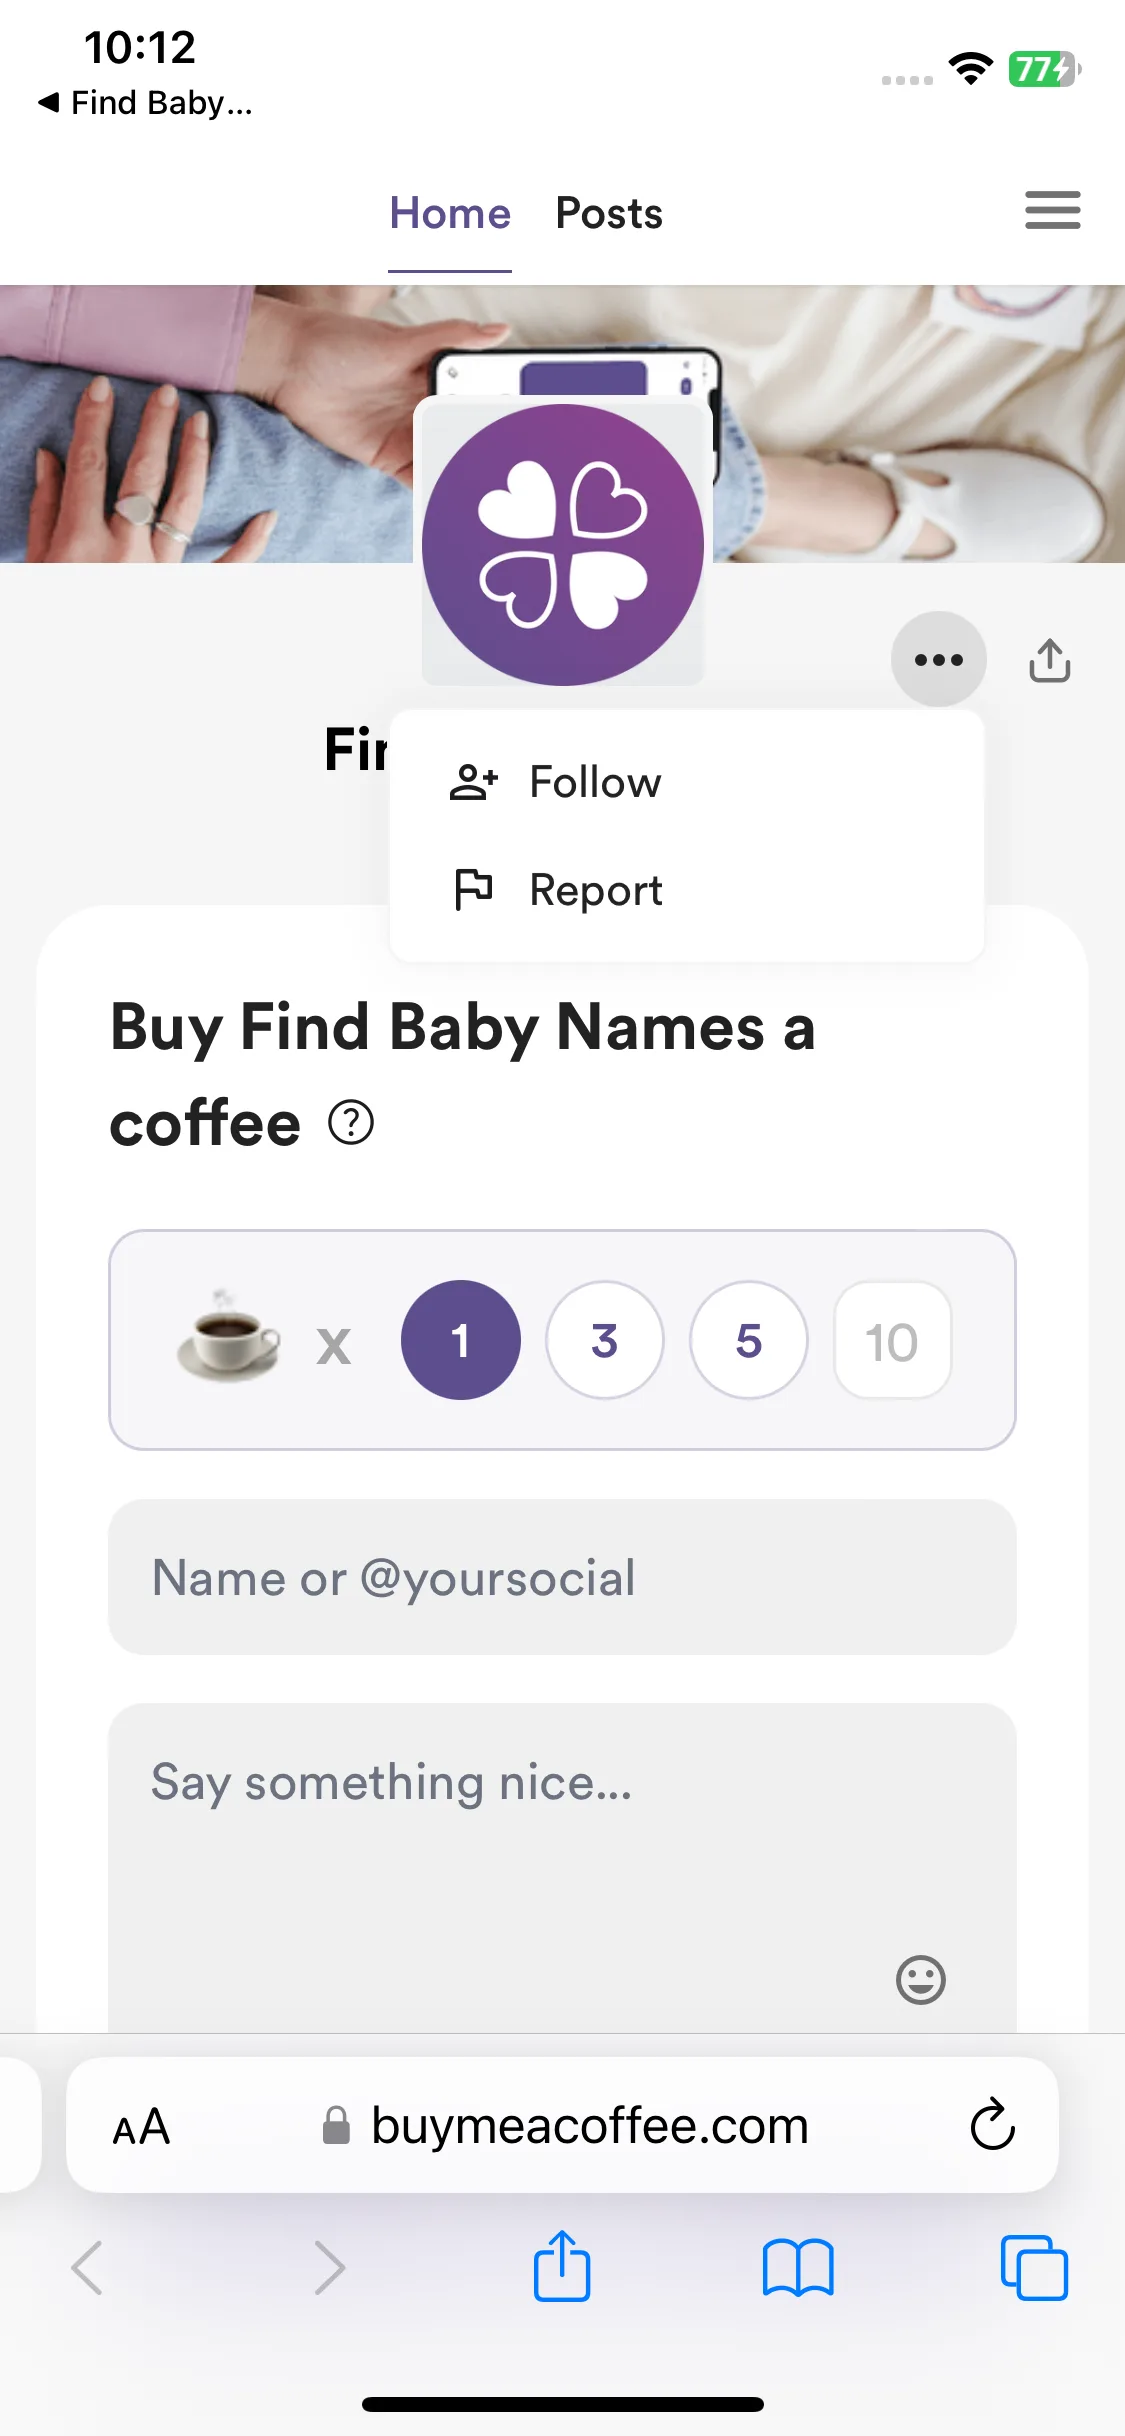
Task: Reload the page with the refresh icon
Action: pos(992,2124)
